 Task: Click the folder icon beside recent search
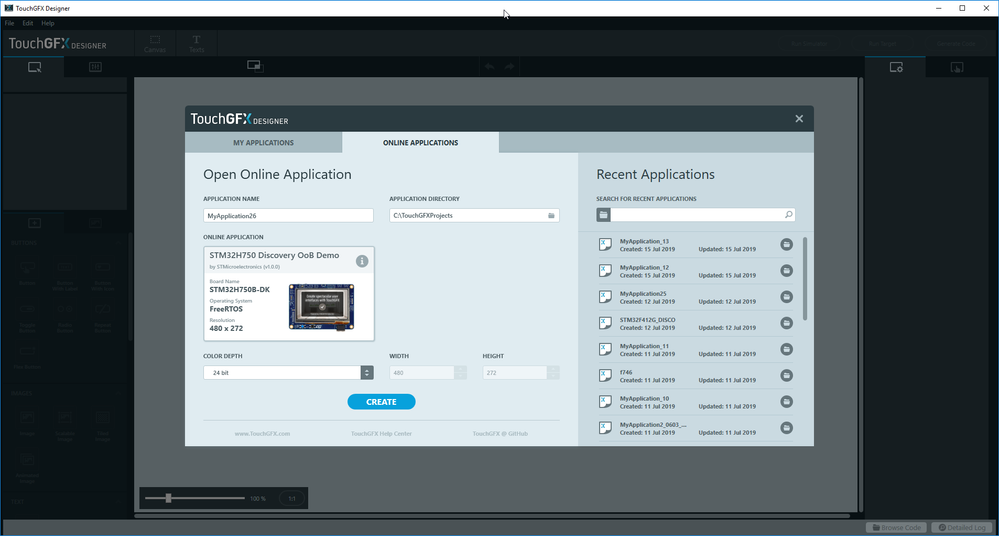(603, 215)
